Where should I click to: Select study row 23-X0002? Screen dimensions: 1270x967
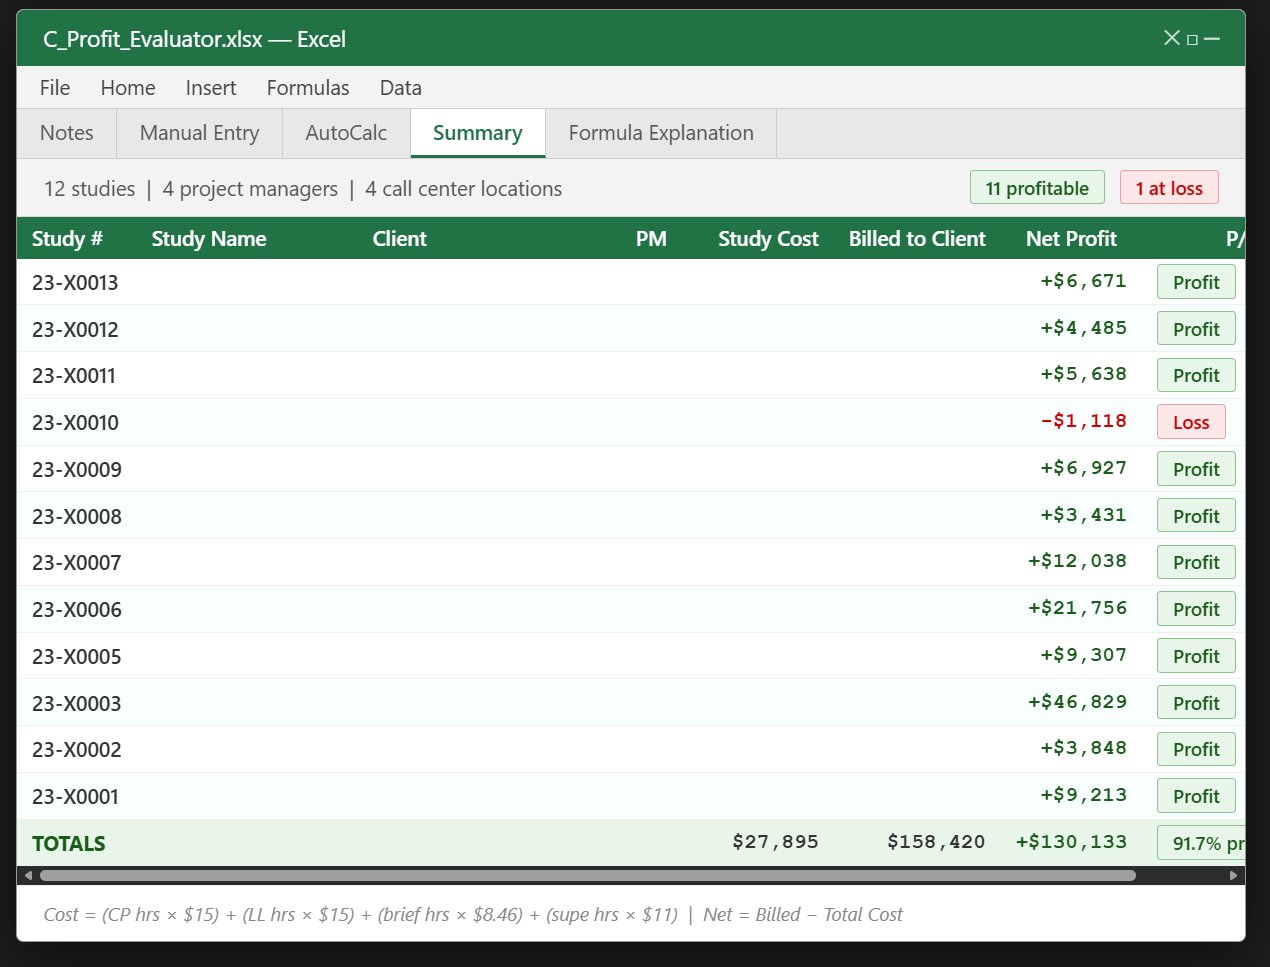(631, 749)
